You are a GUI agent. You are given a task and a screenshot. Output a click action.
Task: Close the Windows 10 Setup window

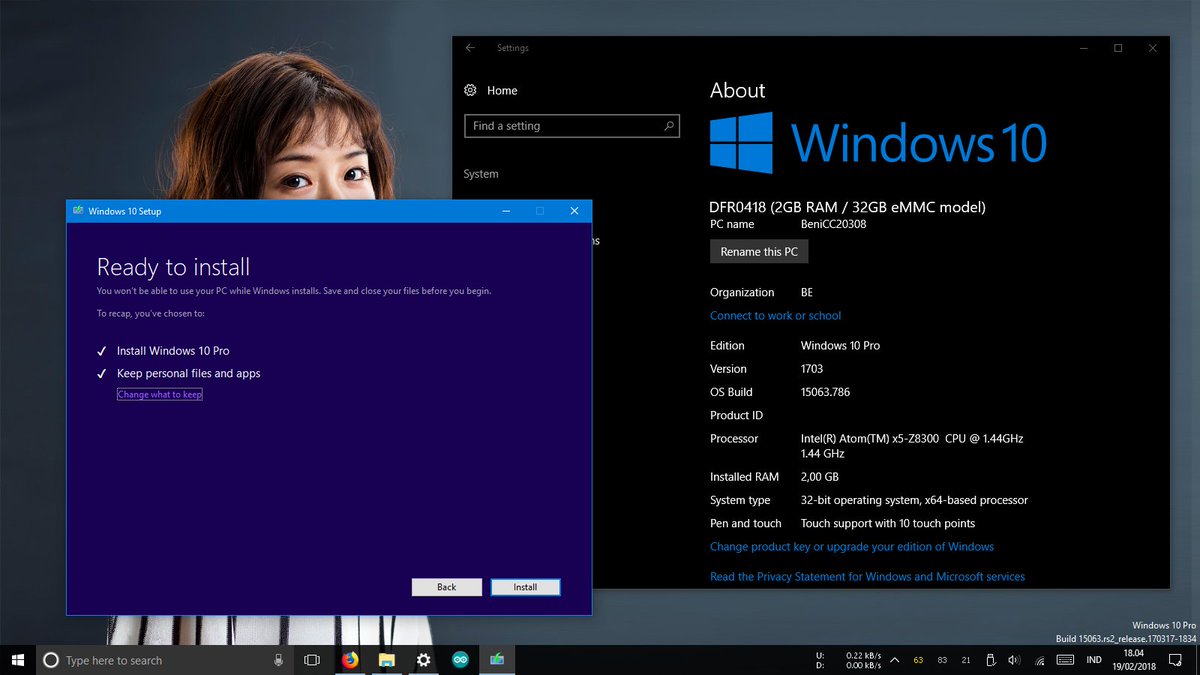click(x=574, y=211)
